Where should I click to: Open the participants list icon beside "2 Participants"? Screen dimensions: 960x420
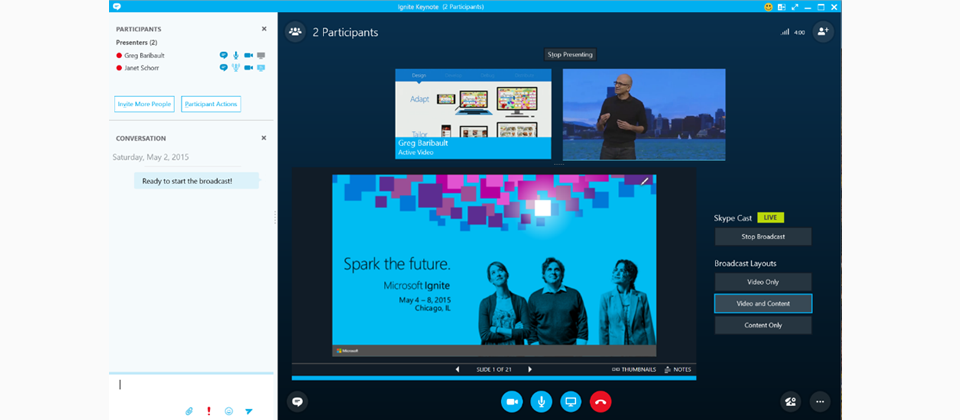click(x=295, y=32)
